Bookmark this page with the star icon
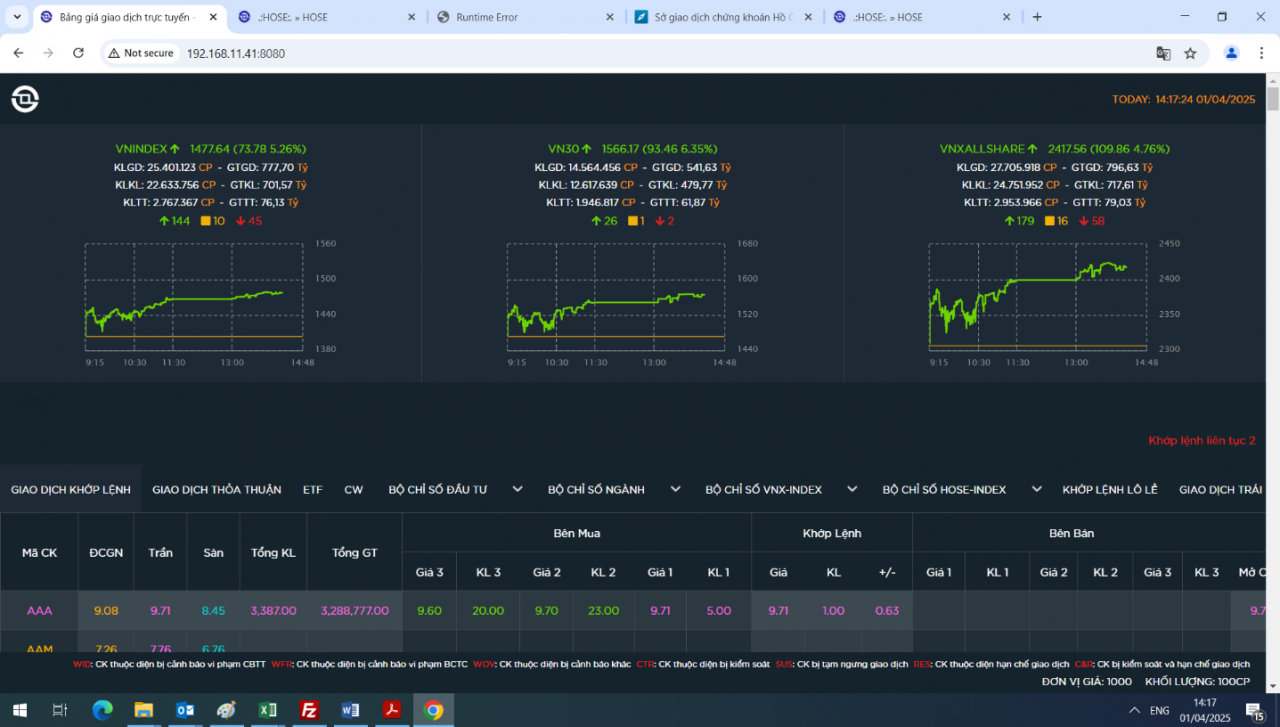 (x=1190, y=53)
